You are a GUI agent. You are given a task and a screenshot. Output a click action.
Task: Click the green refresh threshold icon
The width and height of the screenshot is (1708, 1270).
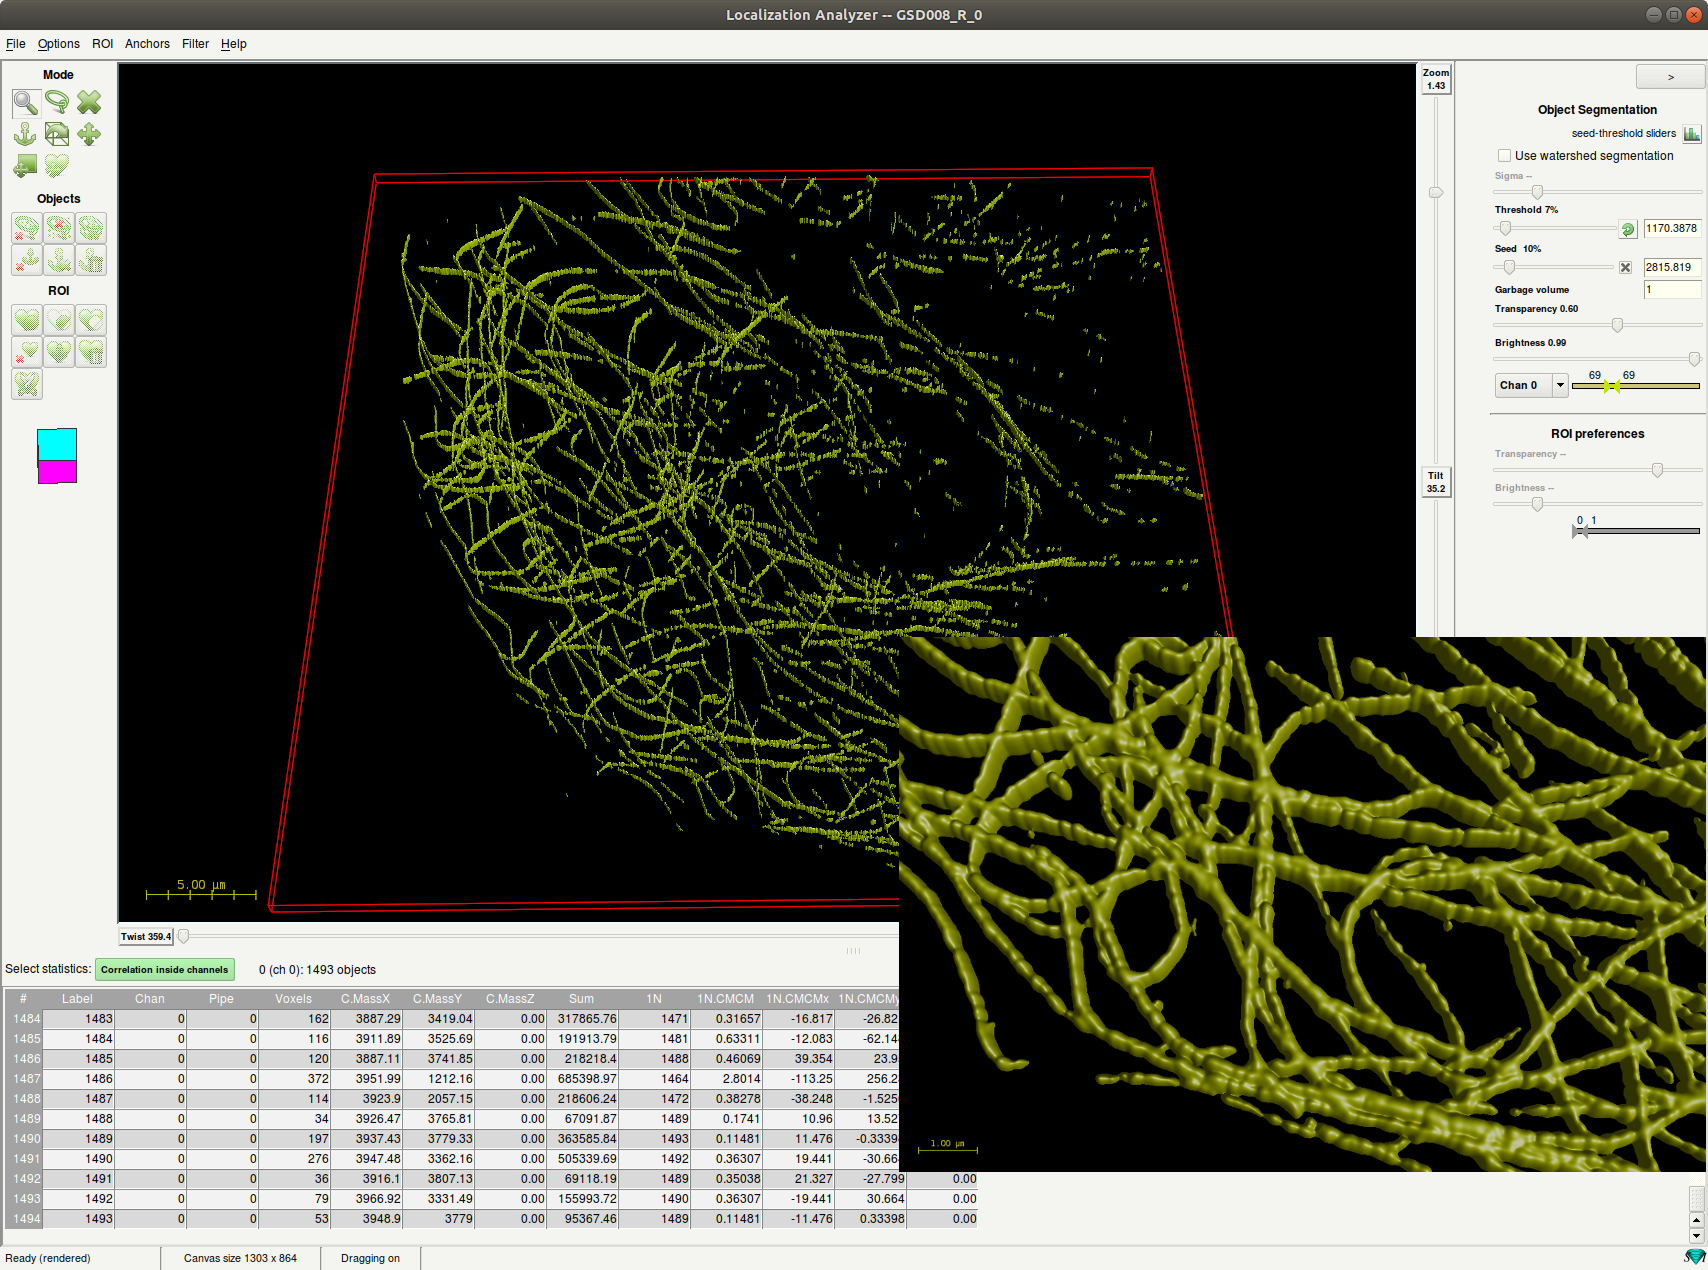point(1627,229)
